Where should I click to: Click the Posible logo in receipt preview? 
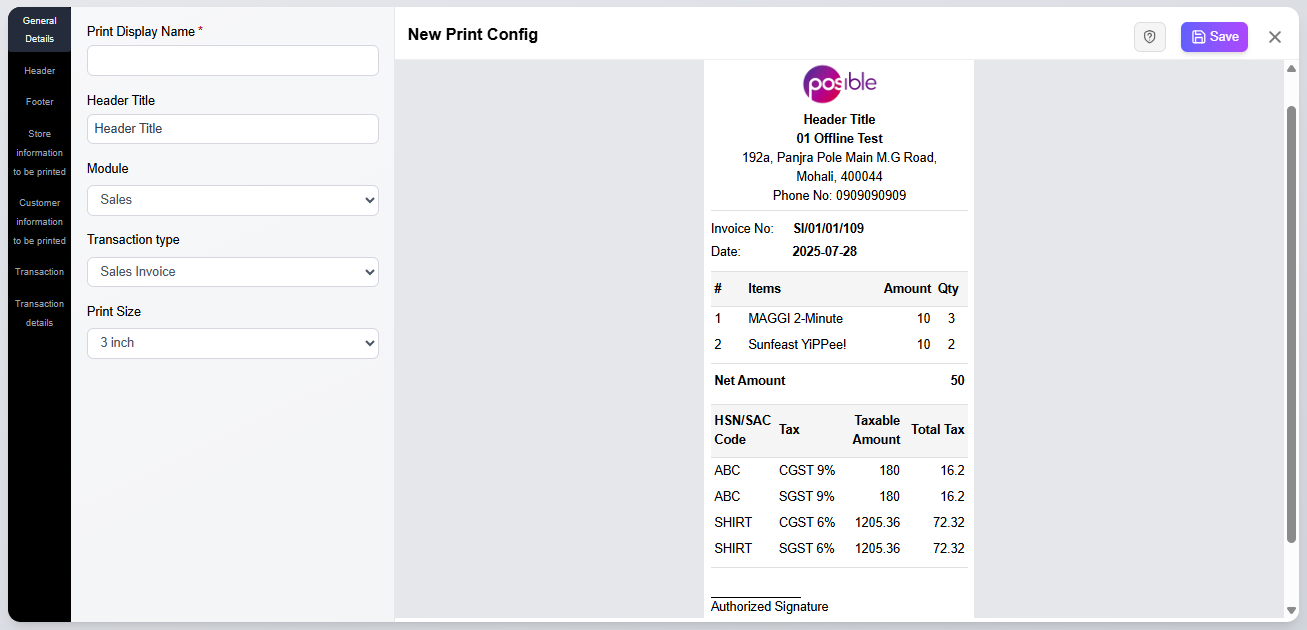pyautogui.click(x=839, y=83)
